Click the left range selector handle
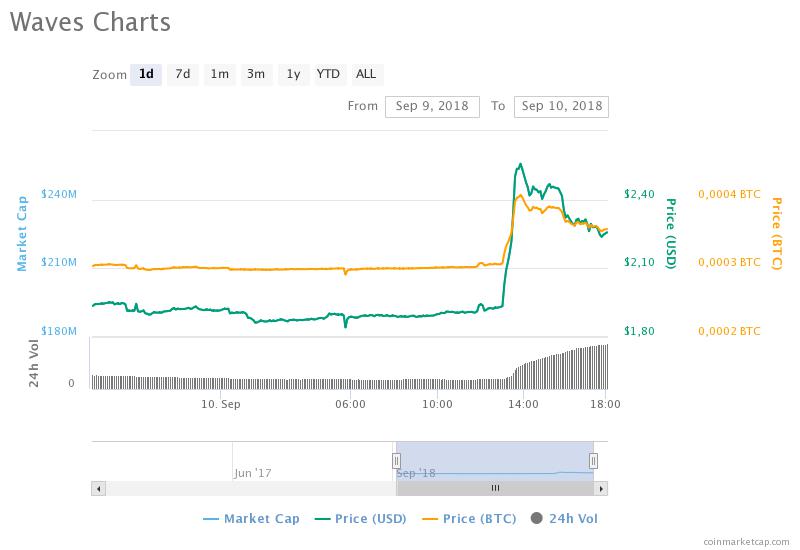 point(396,460)
